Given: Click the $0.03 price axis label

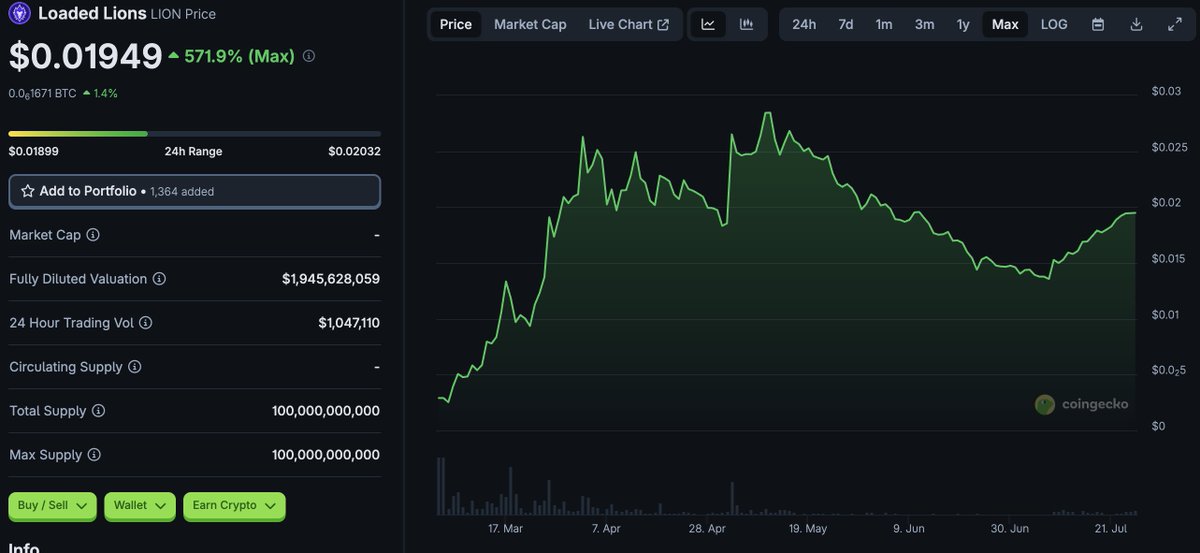Looking at the screenshot, I should coord(1166,92).
